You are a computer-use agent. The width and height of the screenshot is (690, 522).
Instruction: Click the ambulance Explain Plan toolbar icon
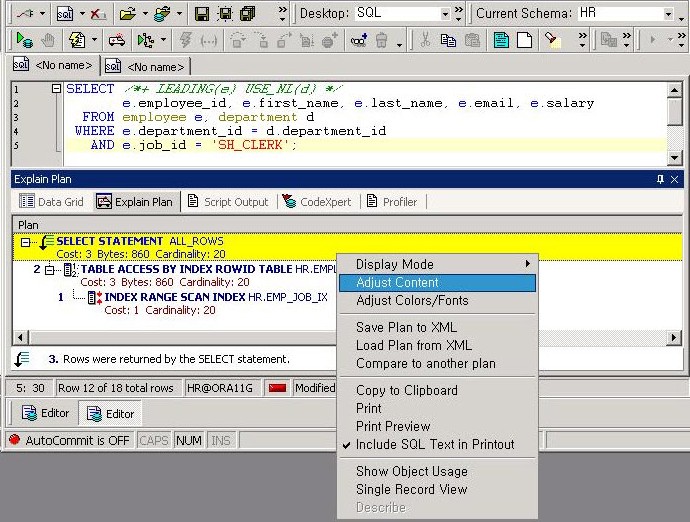(116, 41)
